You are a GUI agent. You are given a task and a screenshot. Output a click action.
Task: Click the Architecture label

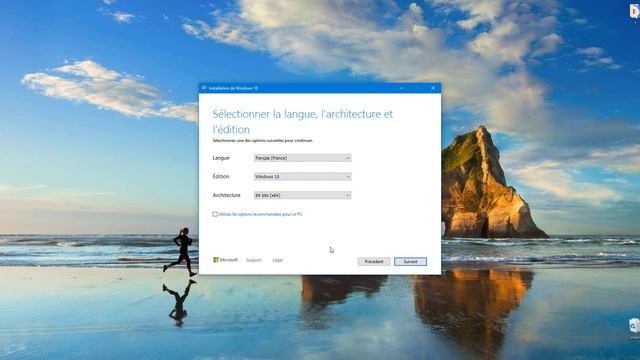point(227,196)
